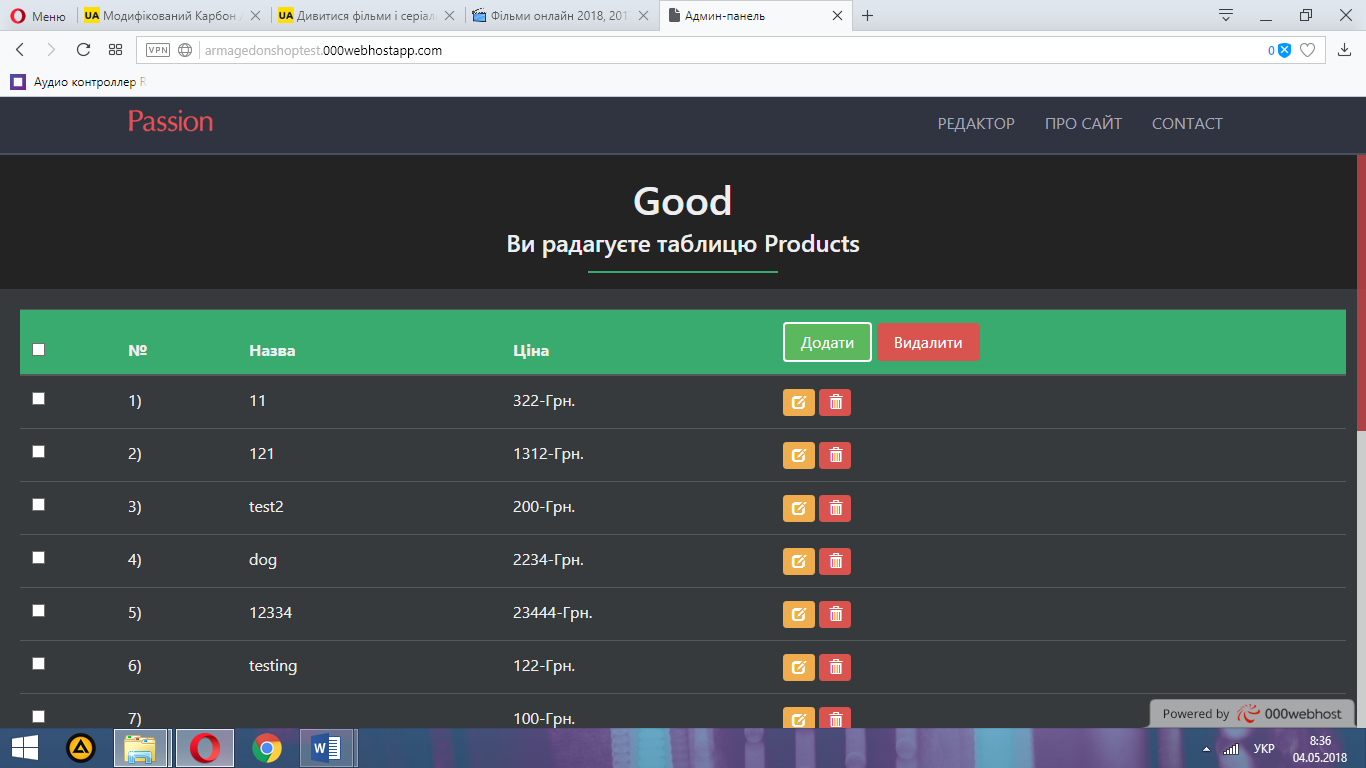Click the Passion site logo
The image size is (1366, 768).
click(x=170, y=122)
